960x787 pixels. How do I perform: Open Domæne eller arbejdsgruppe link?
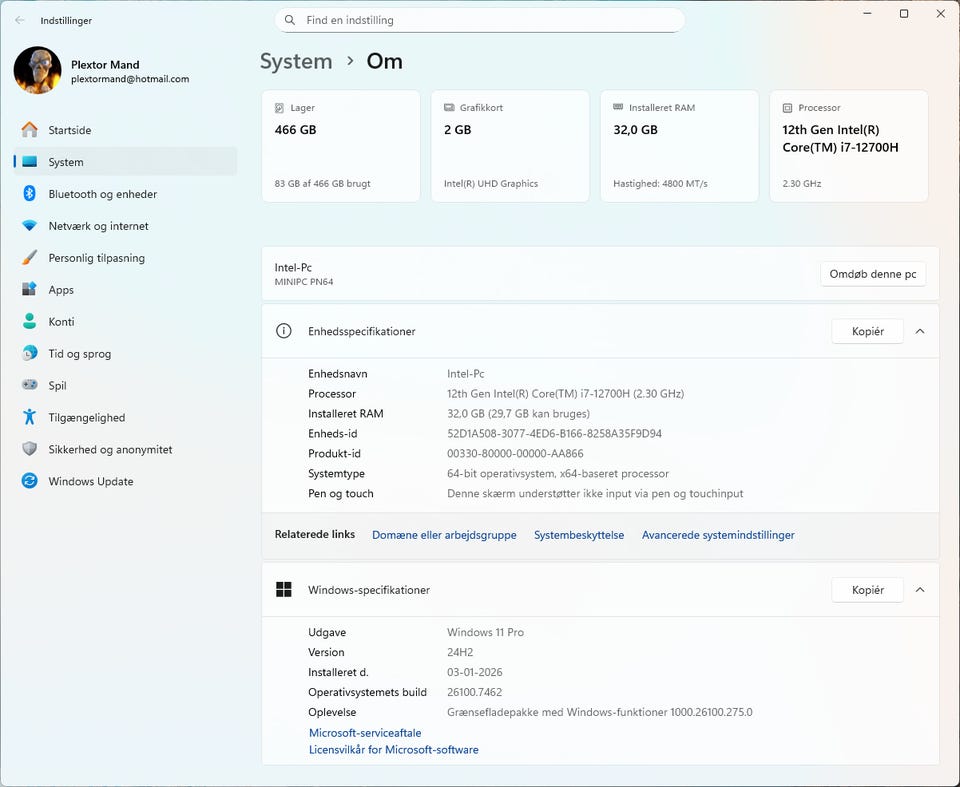444,535
